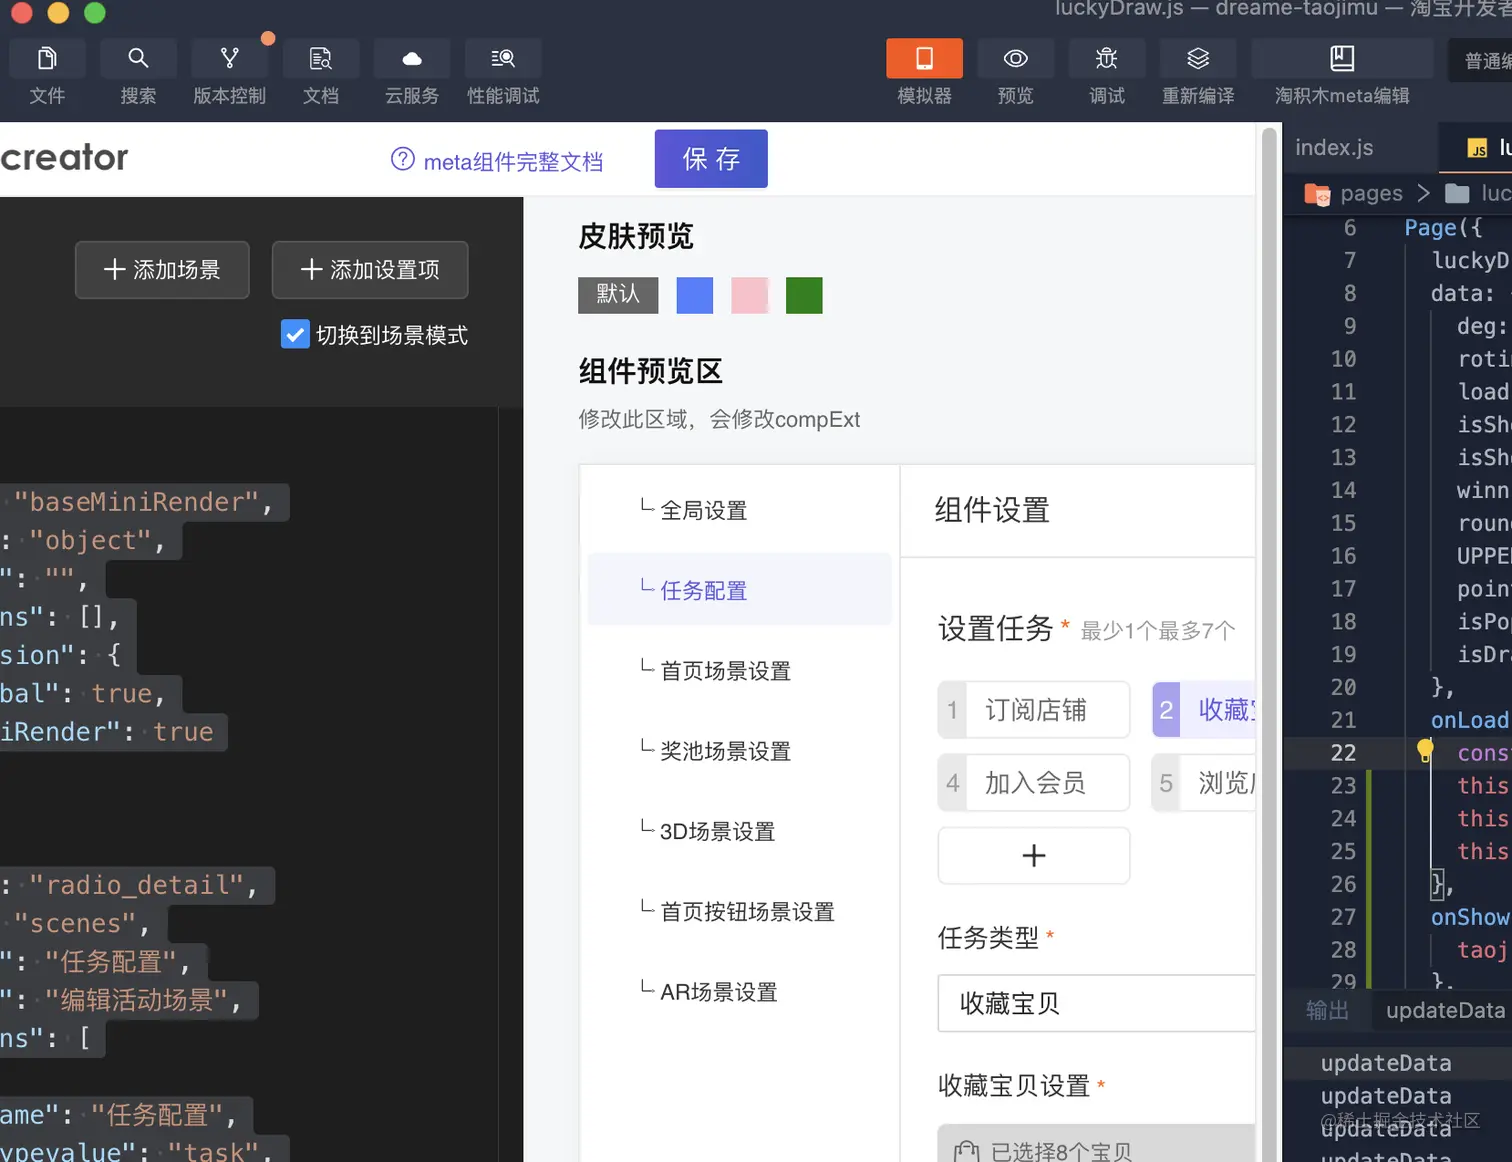
Task: Start 性能调试 performance profiling
Action: [502, 72]
